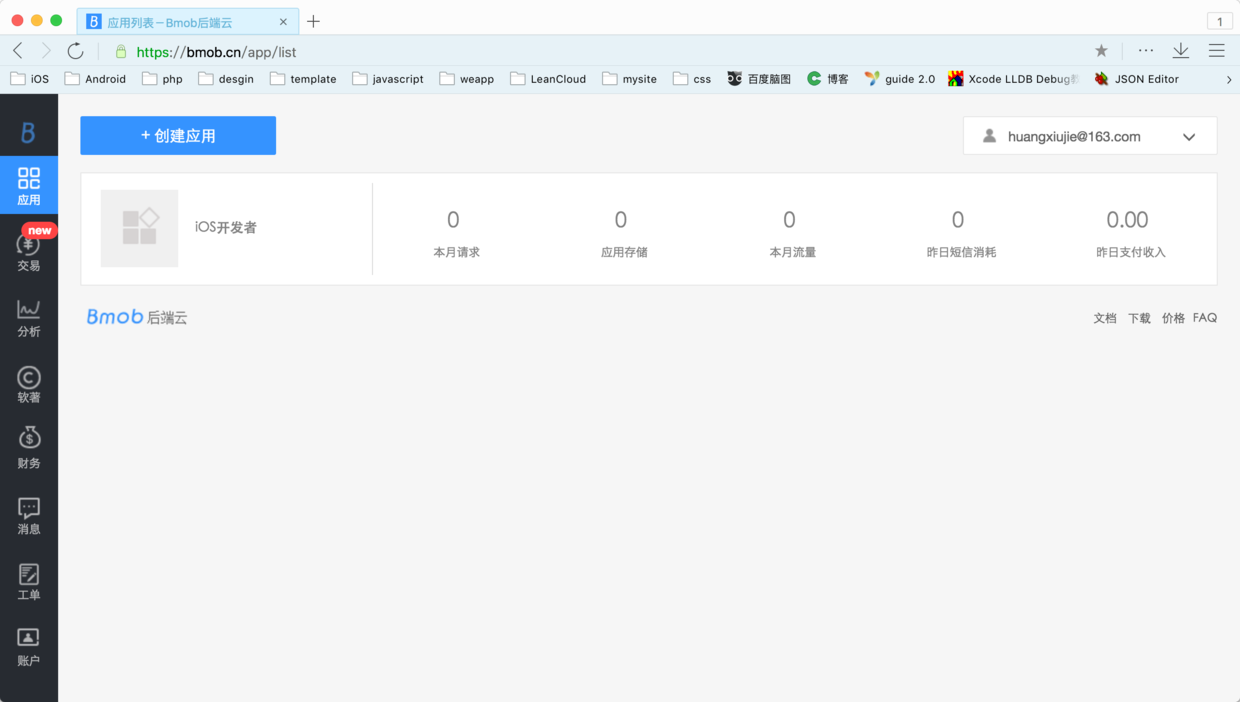This screenshot has width=1240, height=702.
Task: Open the Android bookmarks folder
Action: click(95, 79)
